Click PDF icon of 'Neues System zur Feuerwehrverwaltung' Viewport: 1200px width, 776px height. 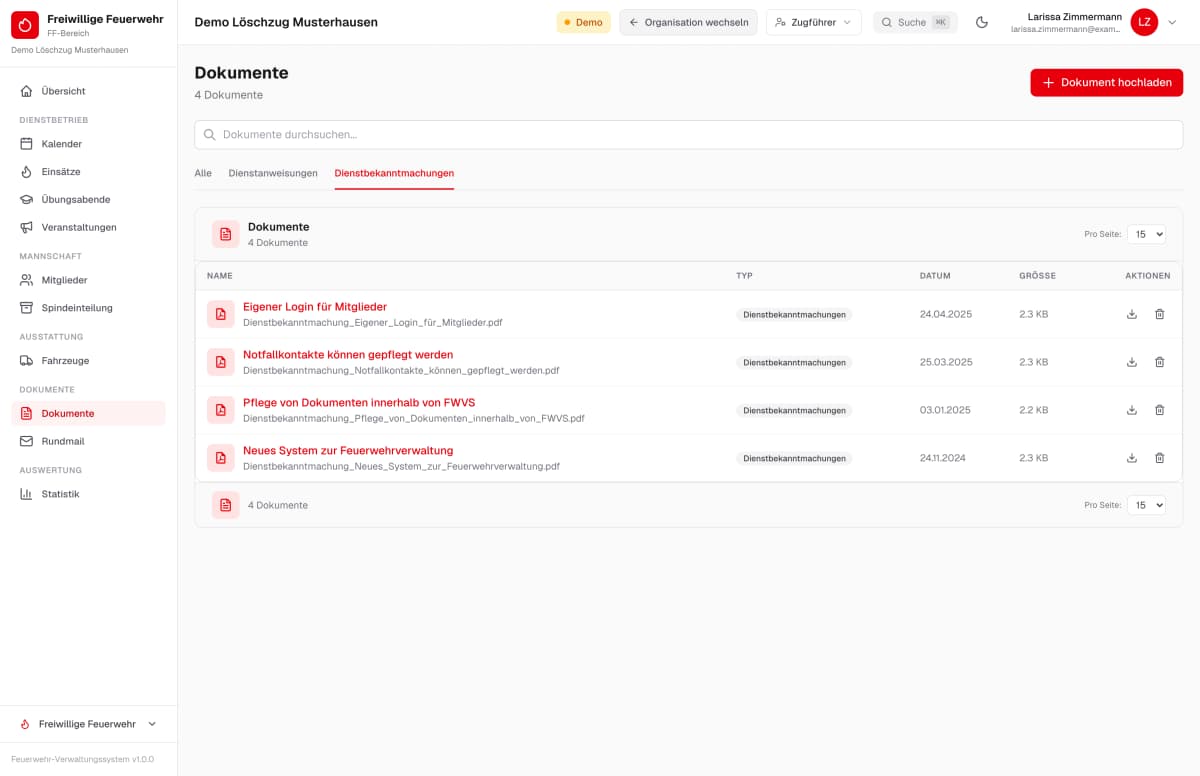click(221, 458)
